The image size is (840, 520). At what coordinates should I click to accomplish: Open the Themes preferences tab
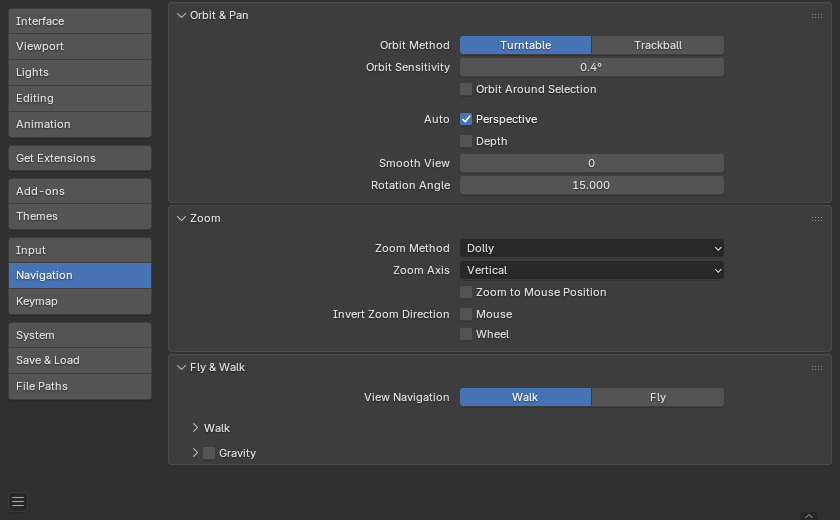[x=80, y=216]
